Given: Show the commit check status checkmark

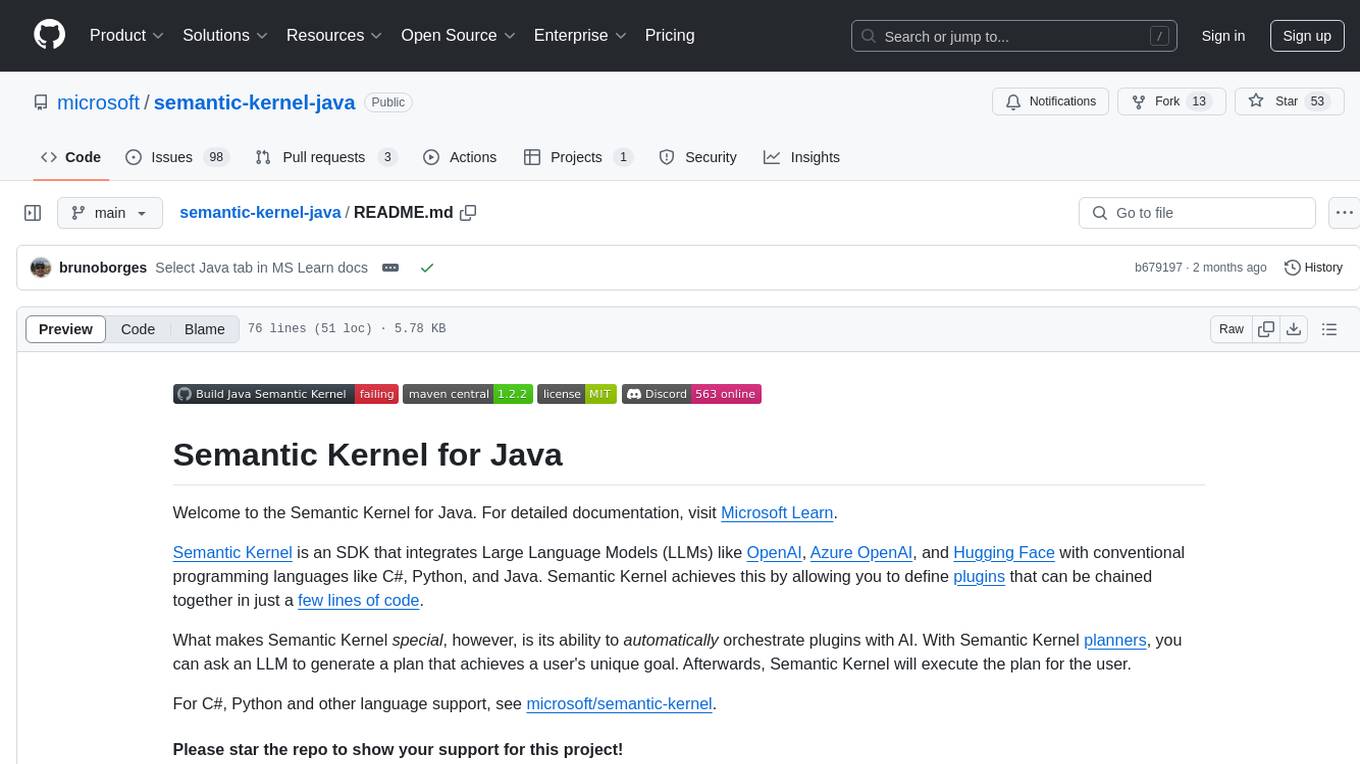Looking at the screenshot, I should [x=427, y=268].
